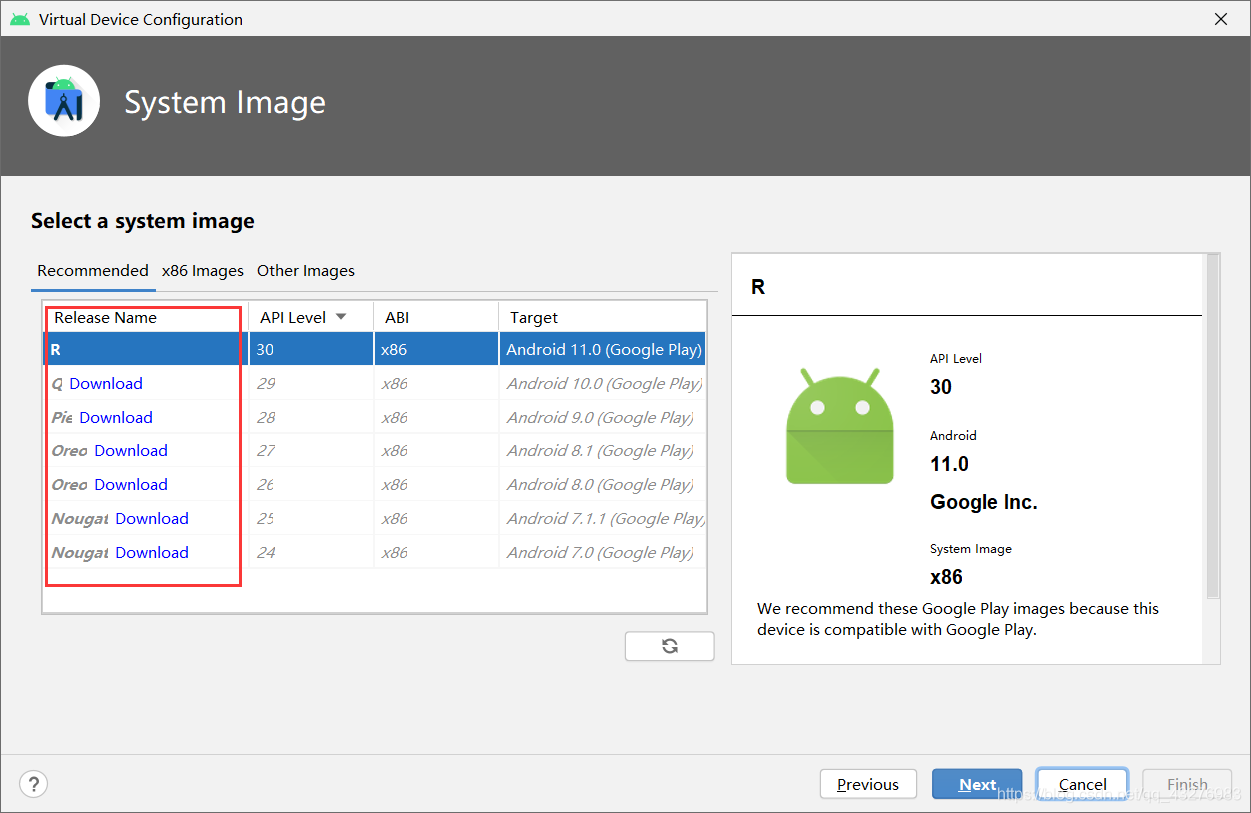
Task: Click the Android icon in title bar
Action: click(20, 19)
